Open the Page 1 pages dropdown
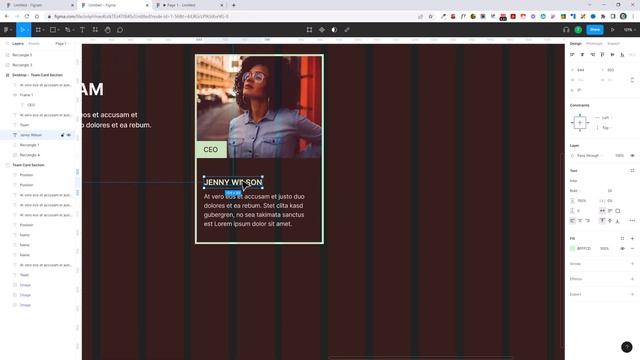Screen dimensions: 640x360 point(62,44)
